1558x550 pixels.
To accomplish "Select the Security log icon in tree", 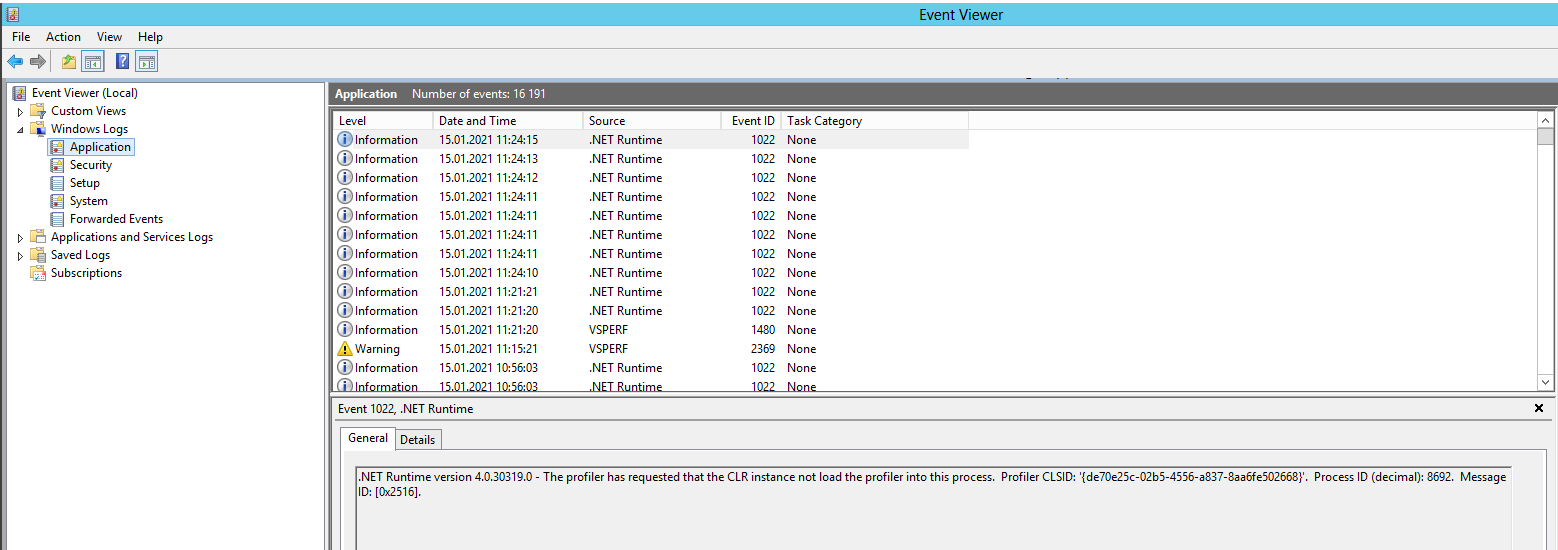I will pos(57,165).
